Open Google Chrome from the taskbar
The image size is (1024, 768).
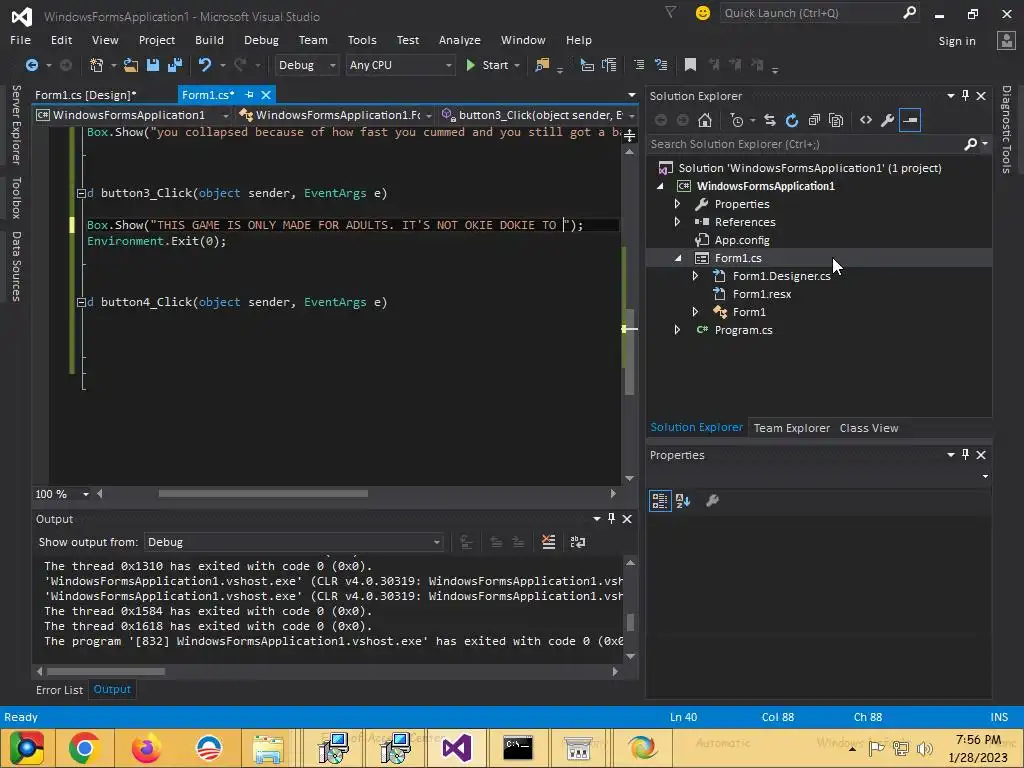coord(84,748)
